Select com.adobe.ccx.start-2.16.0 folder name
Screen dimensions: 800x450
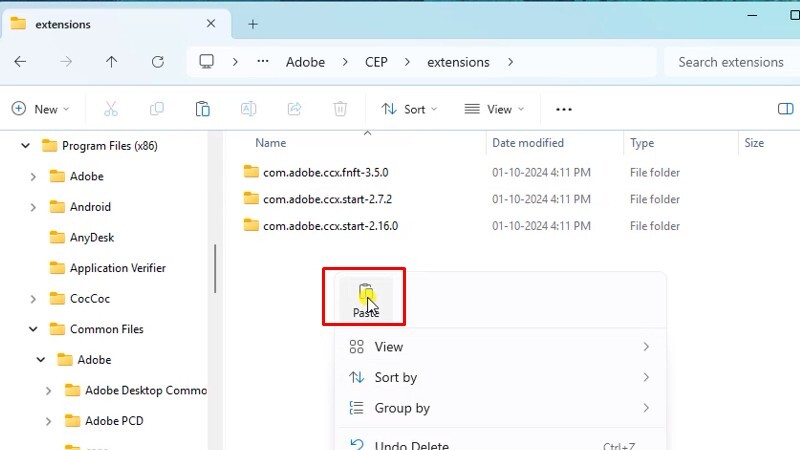[x=331, y=226]
